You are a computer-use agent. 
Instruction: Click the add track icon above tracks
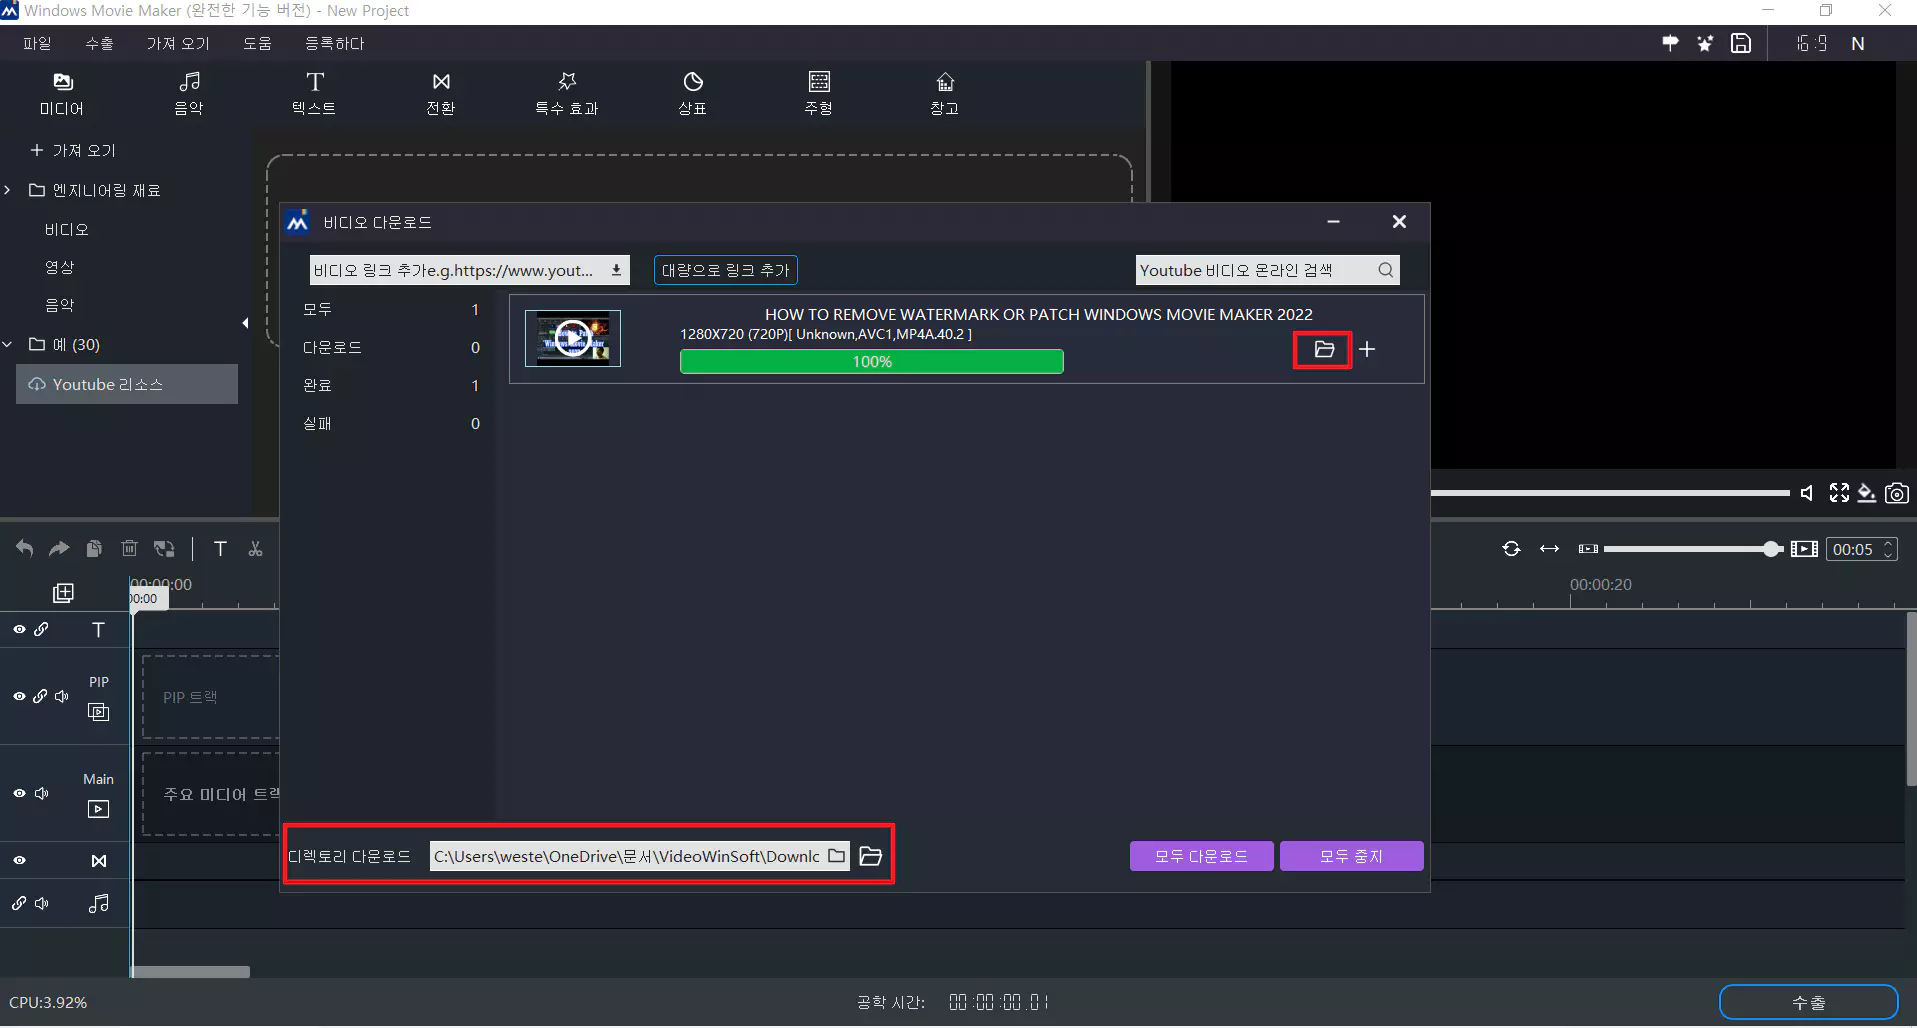point(63,593)
